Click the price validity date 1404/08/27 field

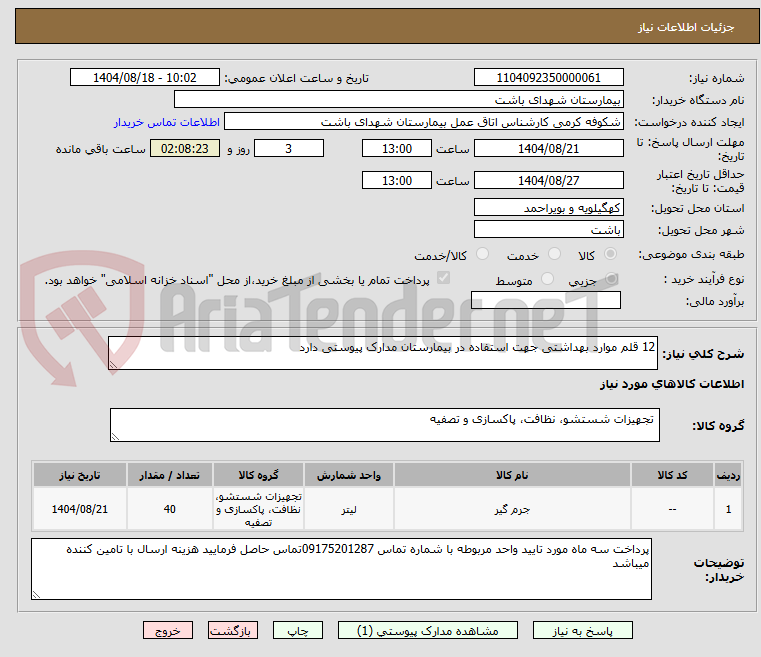tap(548, 180)
